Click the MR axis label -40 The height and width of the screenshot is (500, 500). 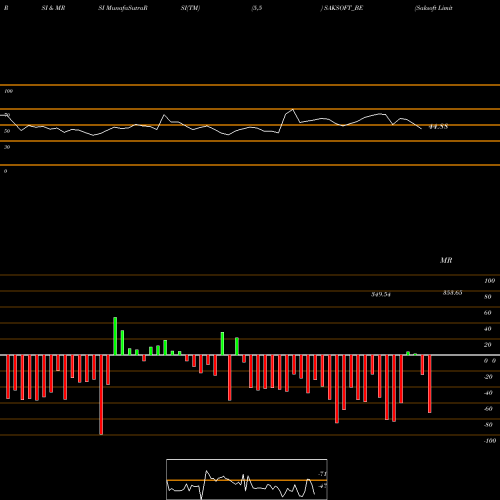[488, 393]
